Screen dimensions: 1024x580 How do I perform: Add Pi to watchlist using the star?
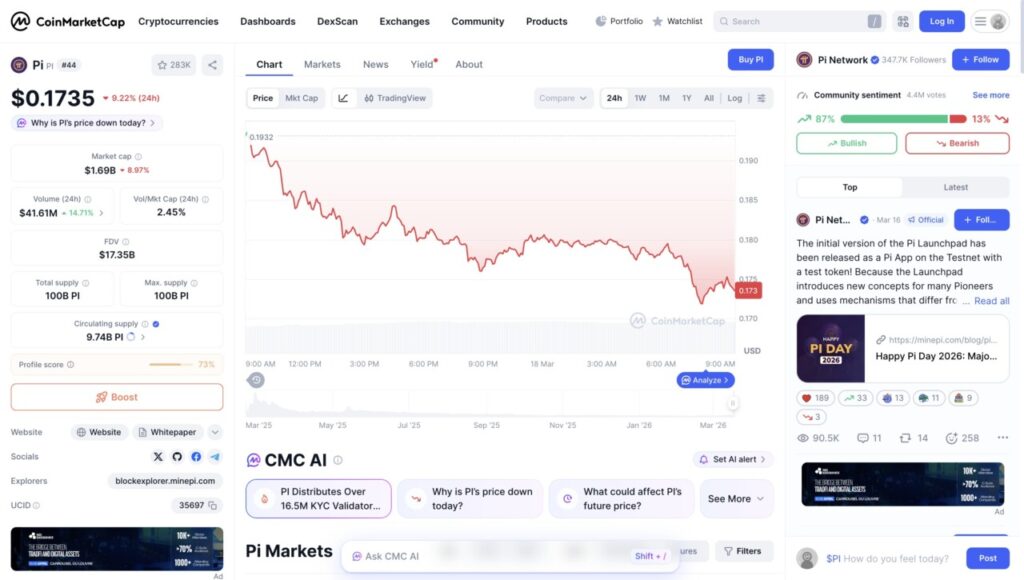coord(174,65)
